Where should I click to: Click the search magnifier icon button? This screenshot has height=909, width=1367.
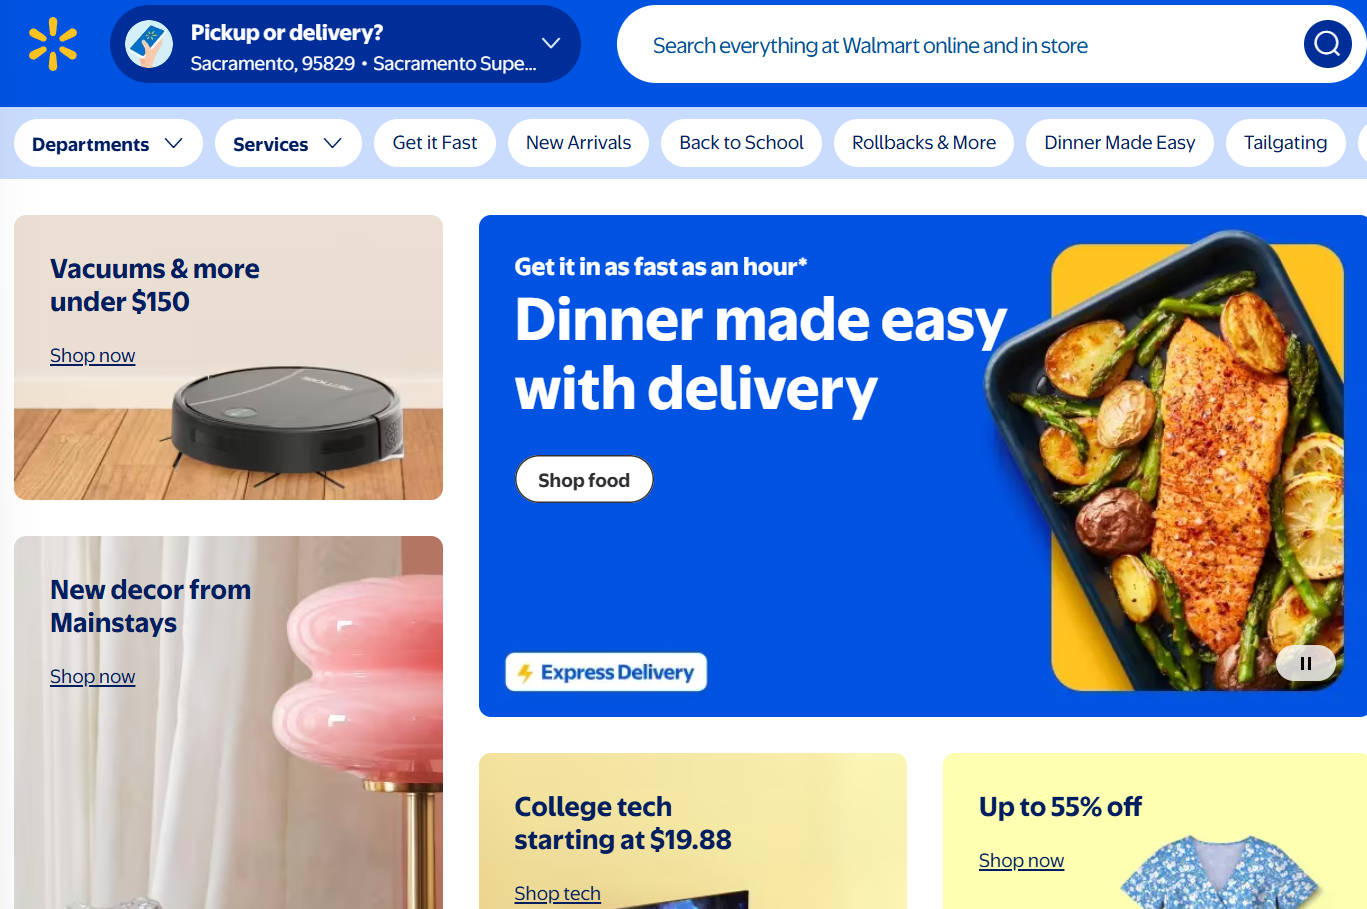[x=1327, y=44]
